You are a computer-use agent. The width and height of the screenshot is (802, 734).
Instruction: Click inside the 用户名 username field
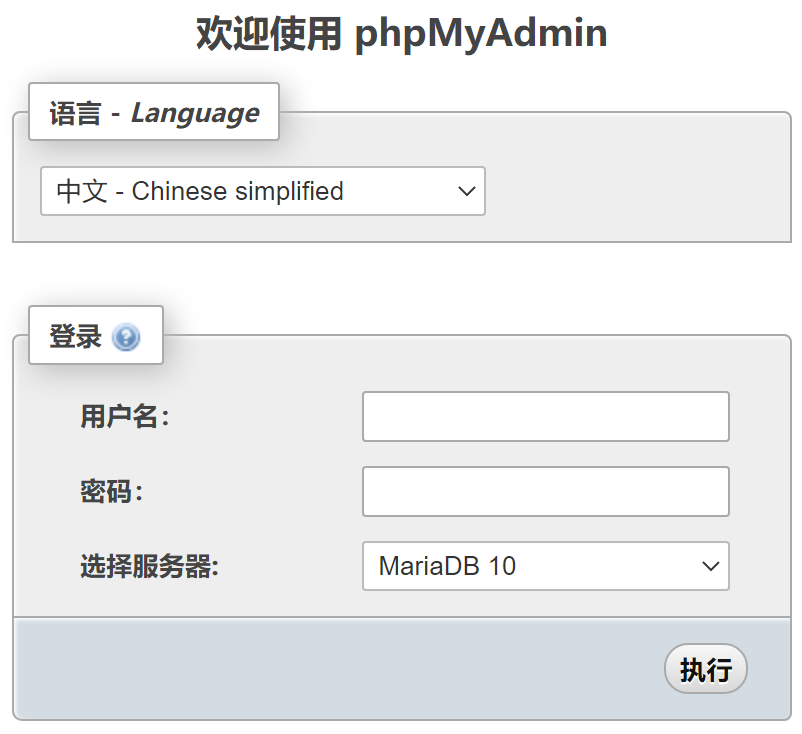pos(545,417)
